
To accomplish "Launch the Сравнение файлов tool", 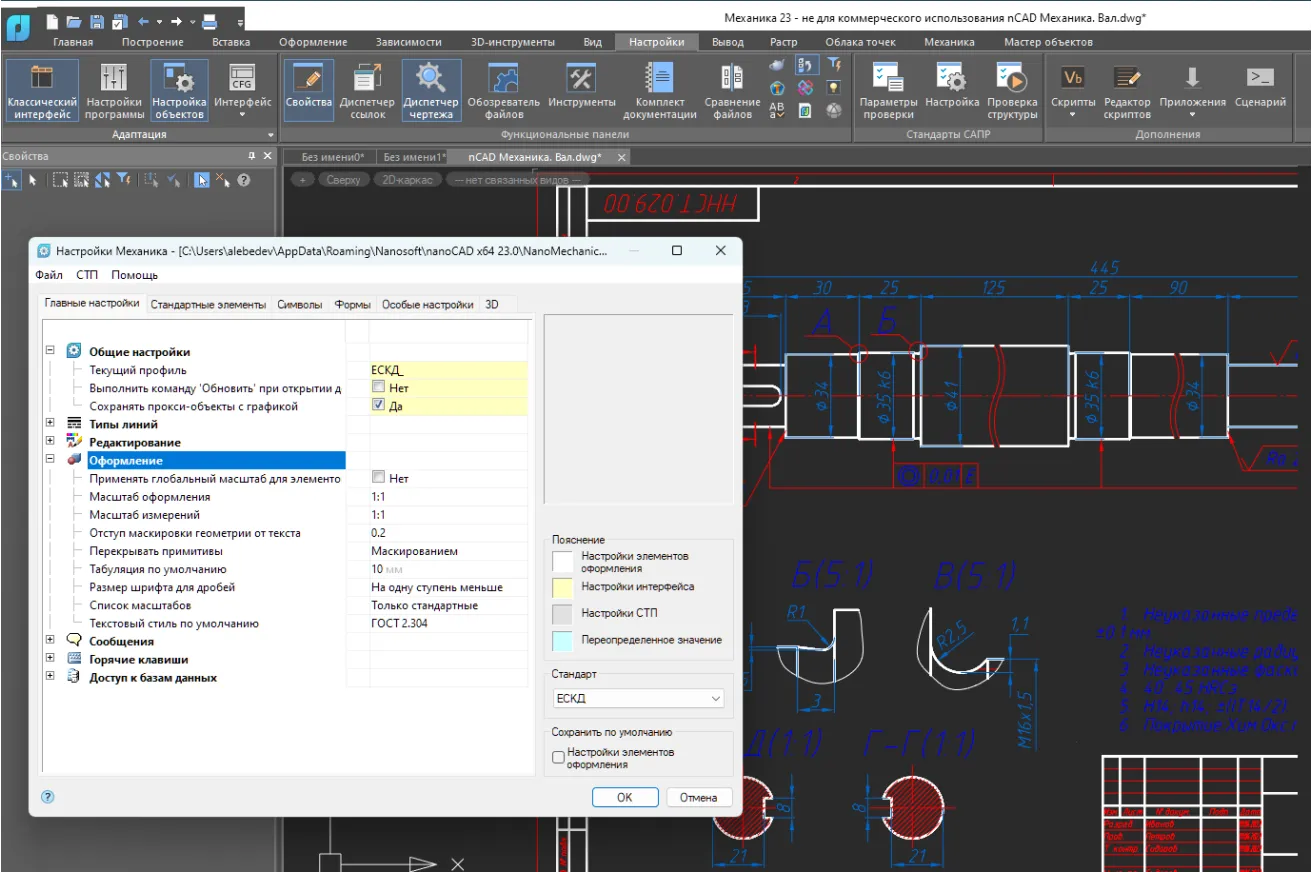I will (732, 90).
